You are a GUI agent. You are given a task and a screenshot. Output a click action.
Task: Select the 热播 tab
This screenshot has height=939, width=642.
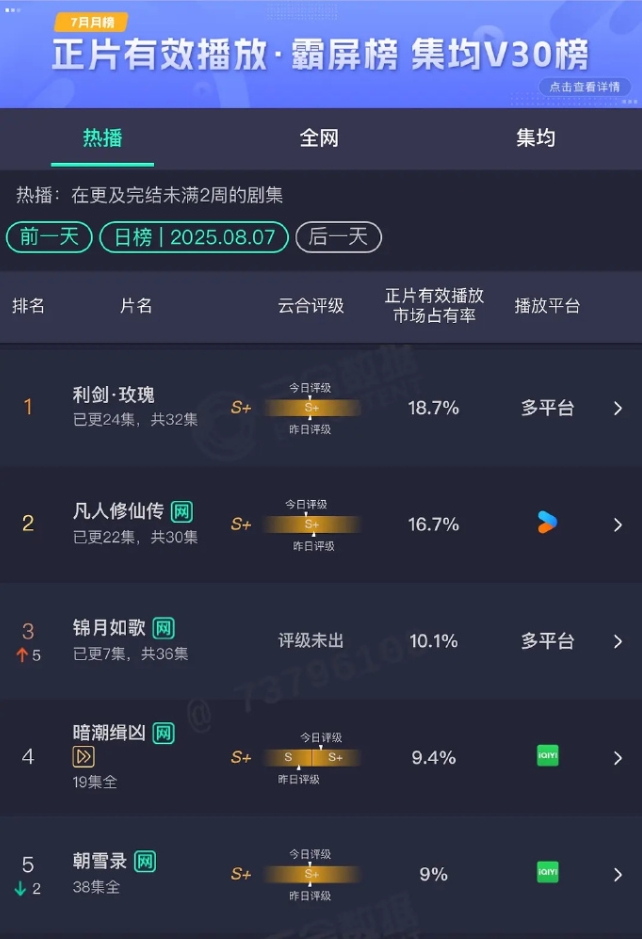point(102,138)
